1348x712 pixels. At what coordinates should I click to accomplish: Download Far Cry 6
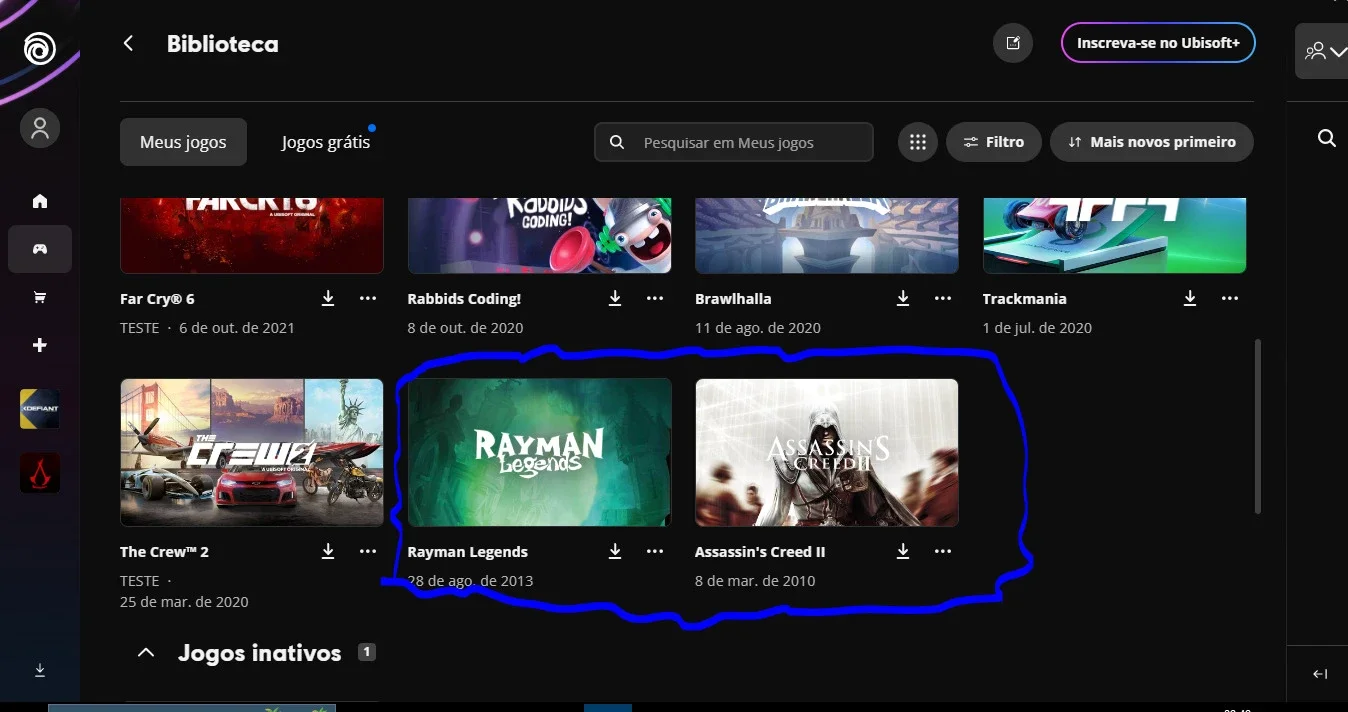tap(328, 298)
